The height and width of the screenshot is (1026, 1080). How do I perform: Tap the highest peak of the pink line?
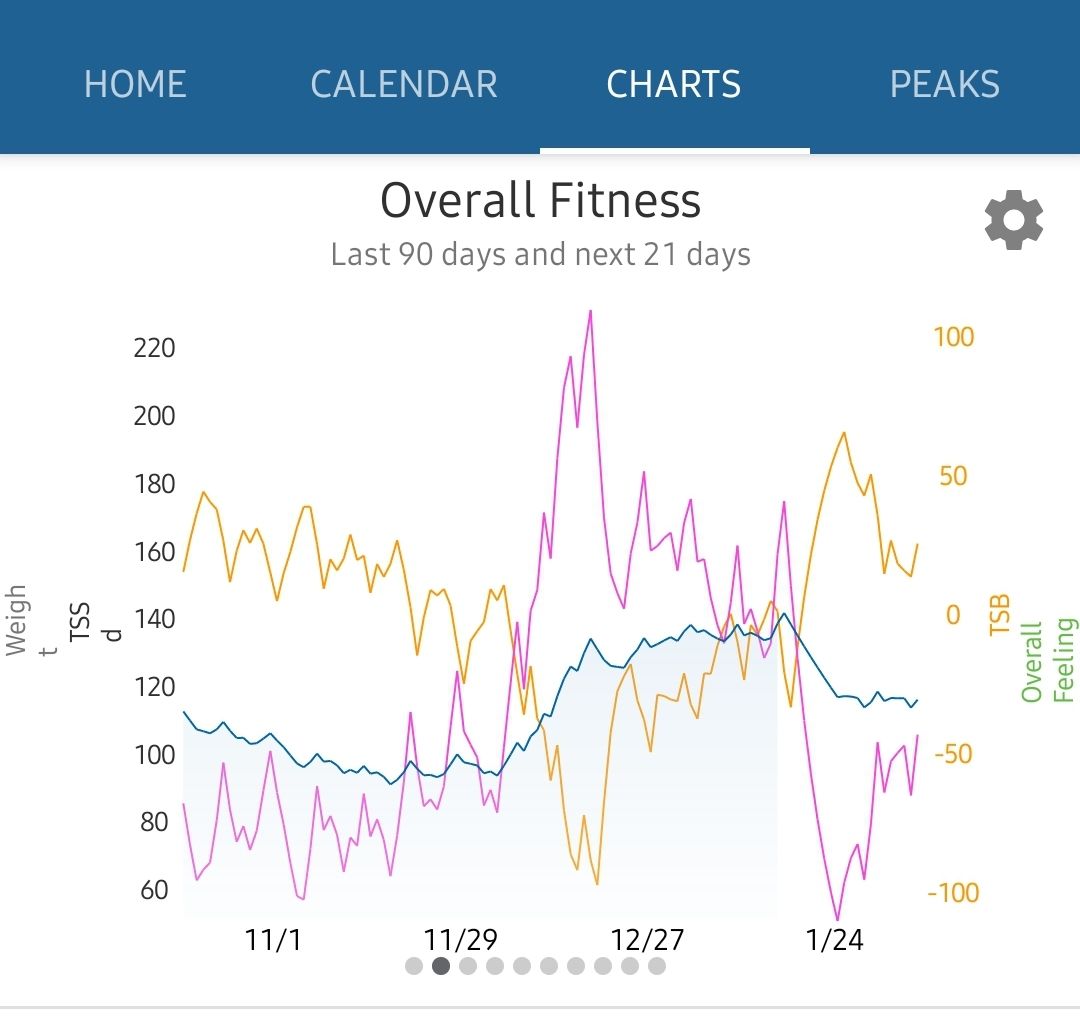coord(590,311)
